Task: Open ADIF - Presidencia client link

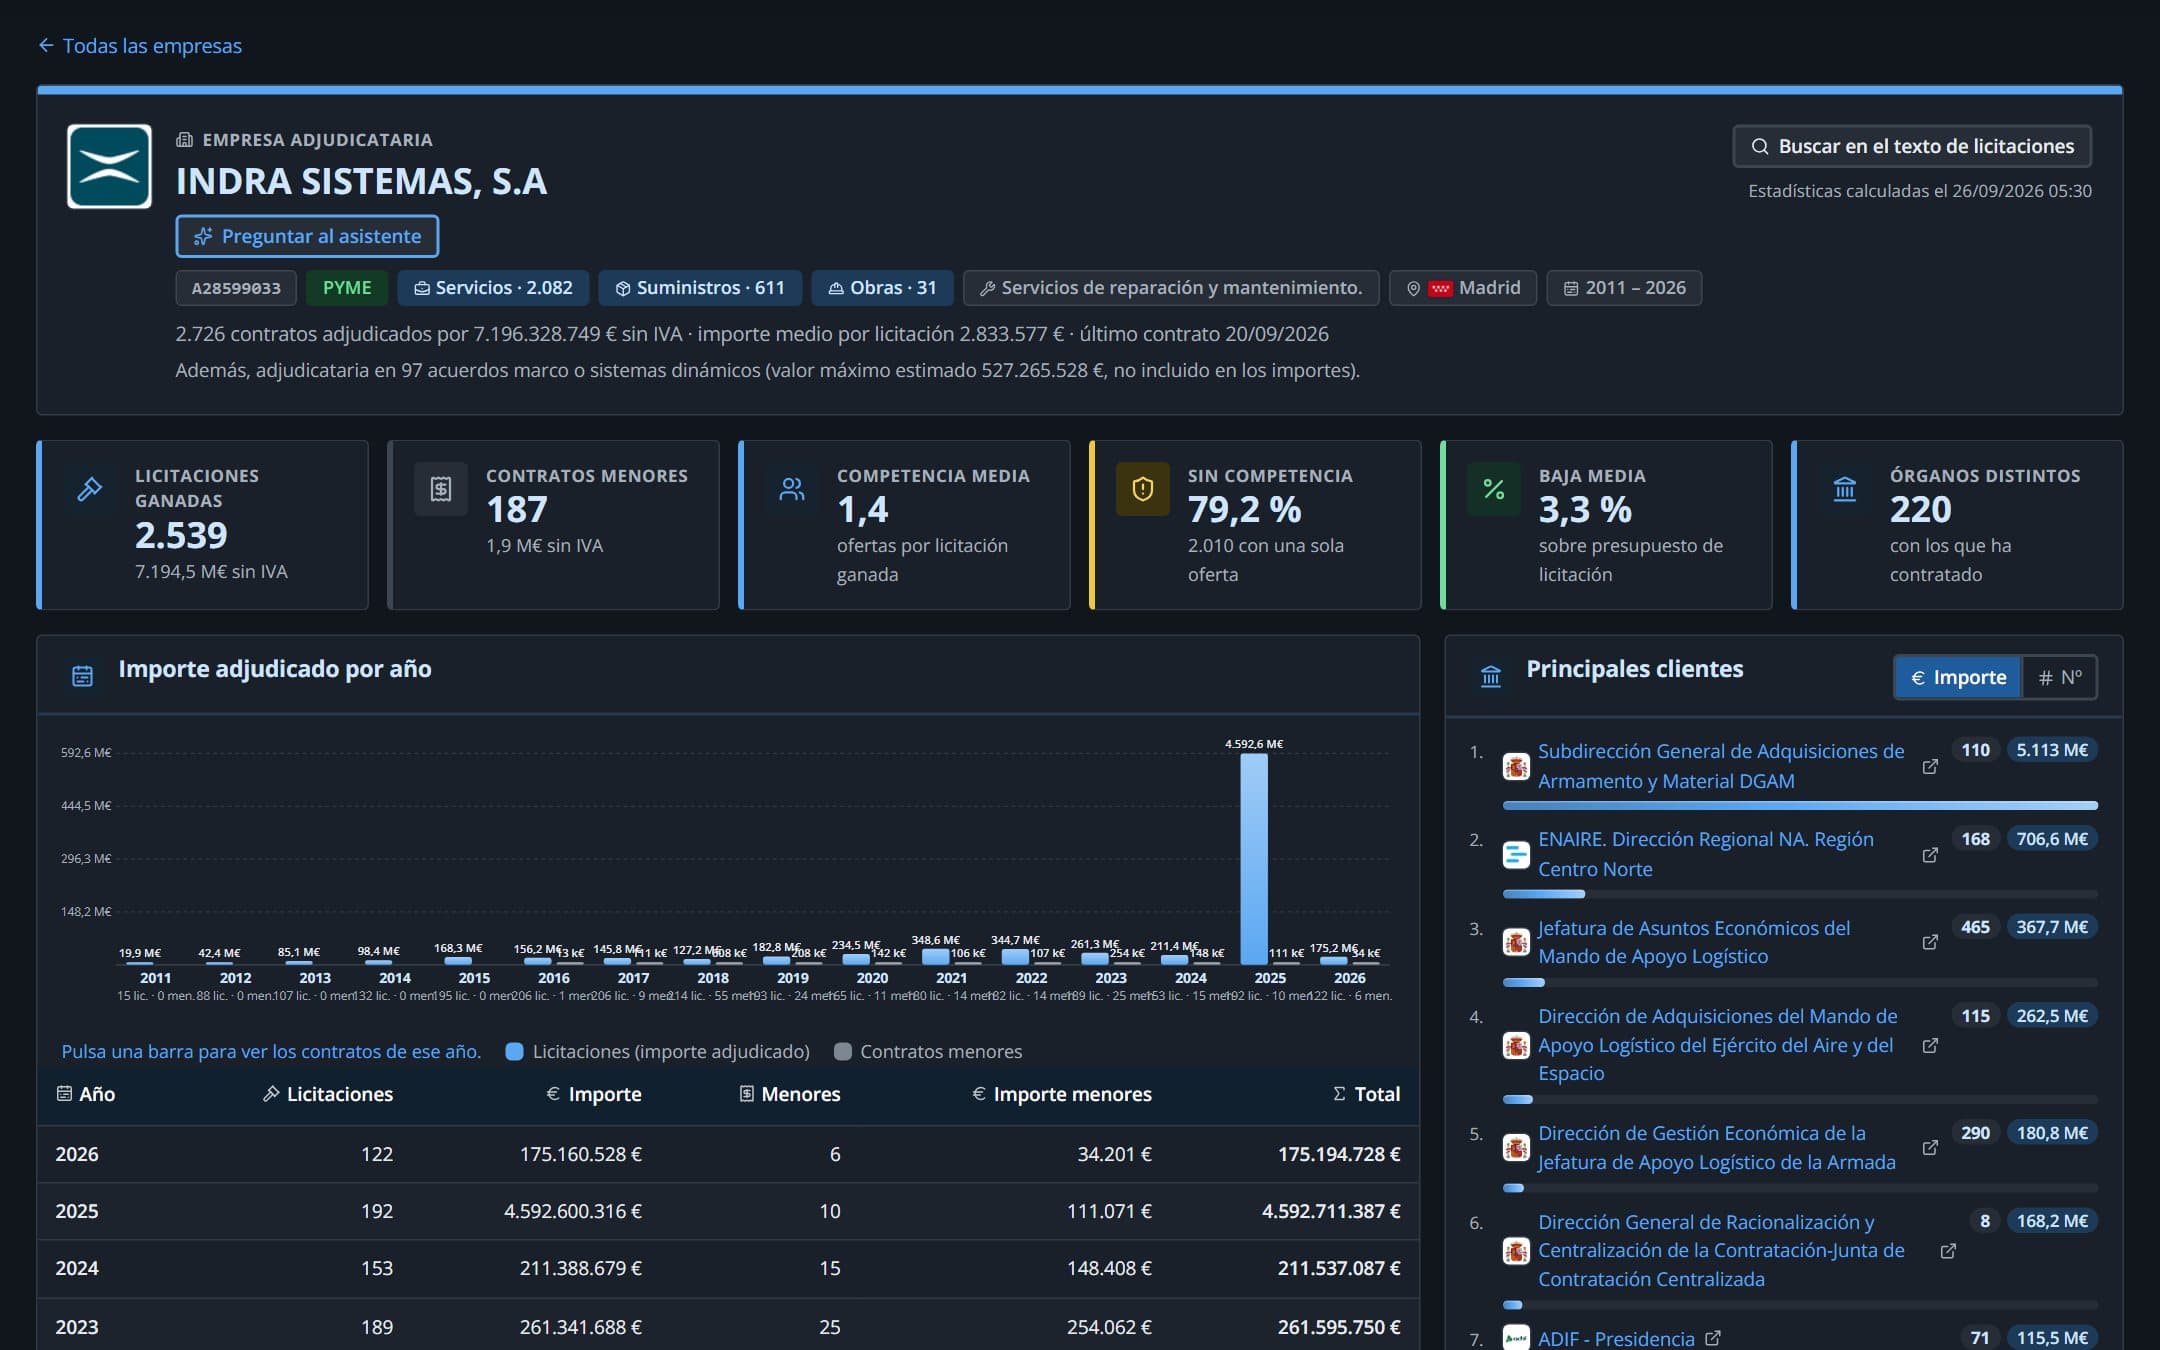Action: pyautogui.click(x=1616, y=1338)
